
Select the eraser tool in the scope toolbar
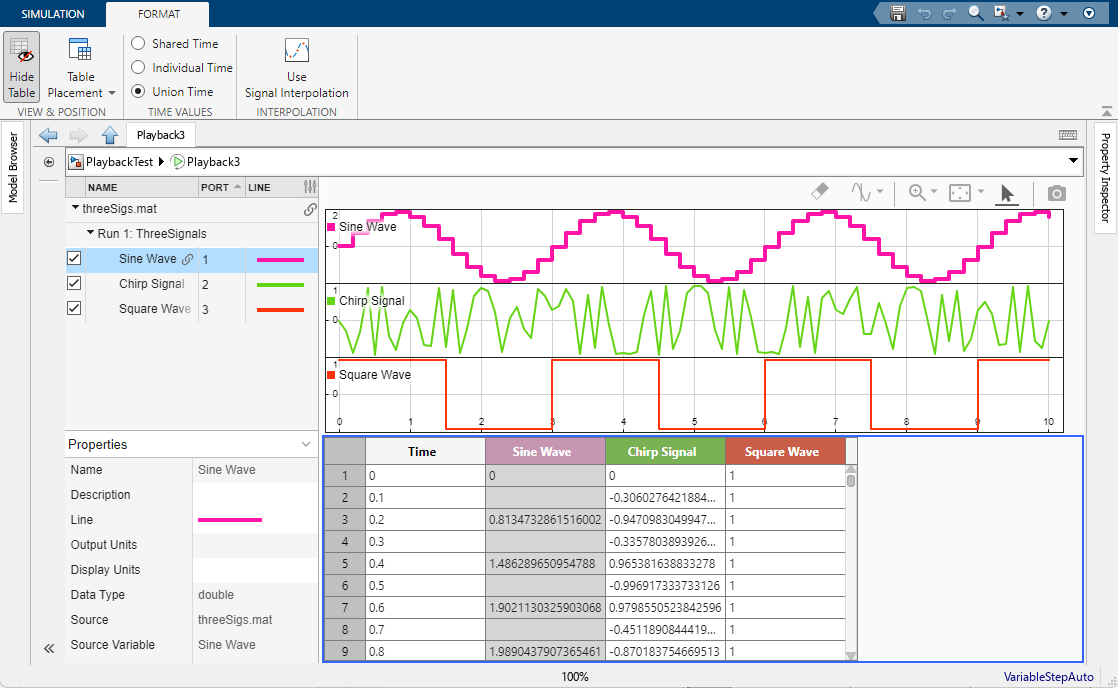point(819,191)
